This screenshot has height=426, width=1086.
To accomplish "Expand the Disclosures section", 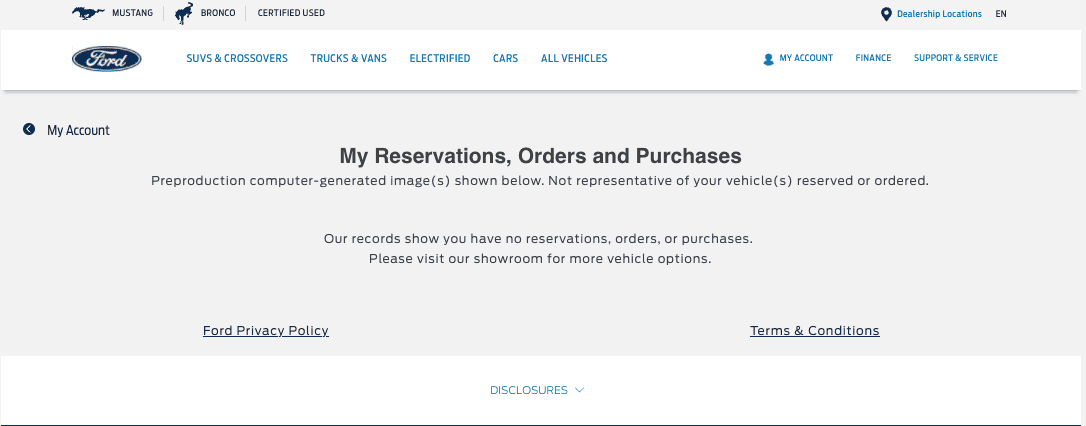I will click(537, 390).
